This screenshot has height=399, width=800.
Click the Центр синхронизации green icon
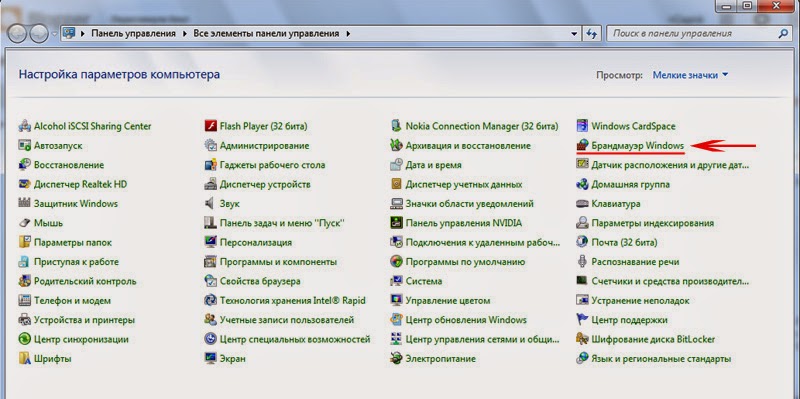pos(24,339)
